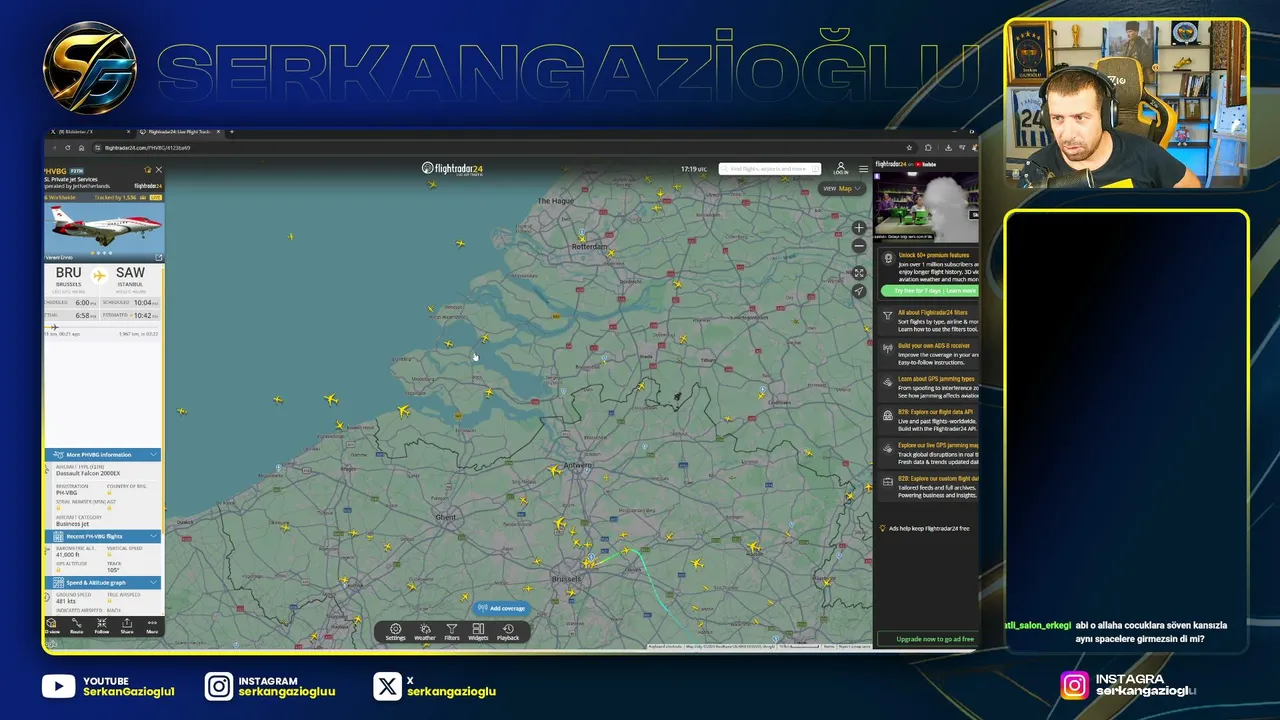Add PHVBG flight alert bell icon

pyautogui.click(x=148, y=170)
